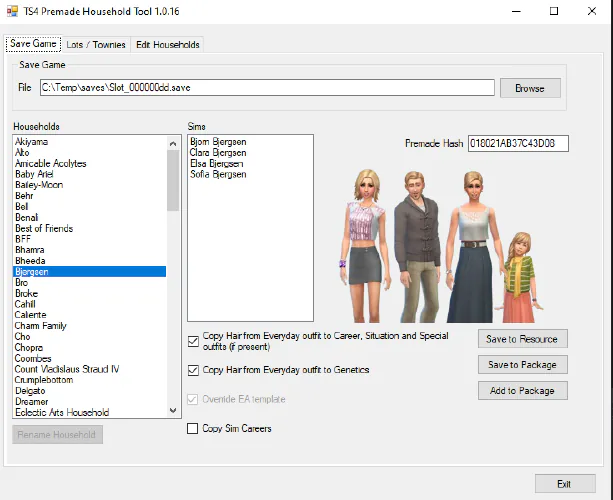Choose Count Vladislaus Straud IV household
Screen dimensions: 613x500
(66, 369)
